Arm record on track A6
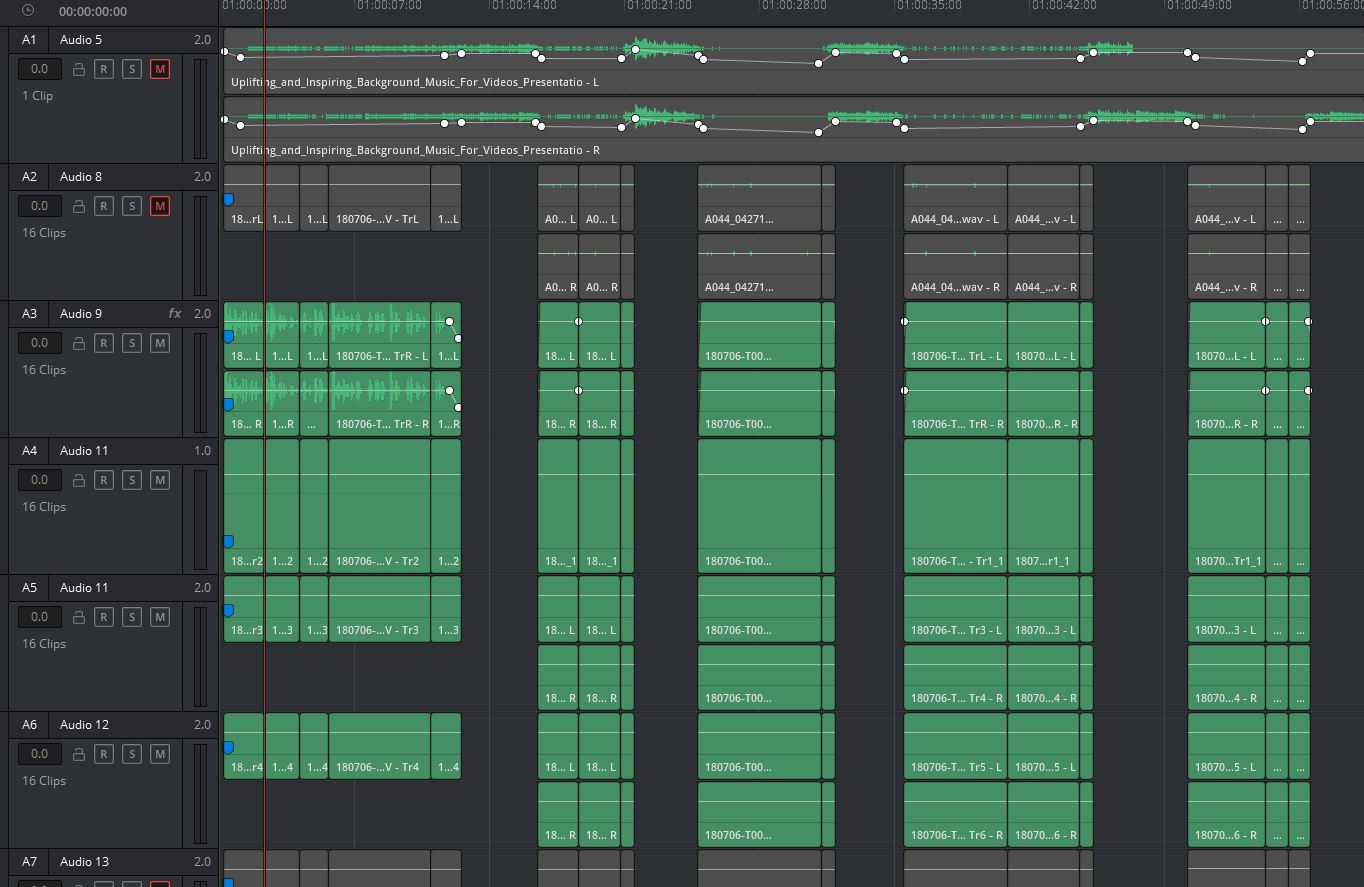The height and width of the screenshot is (887, 1364). [x=103, y=754]
